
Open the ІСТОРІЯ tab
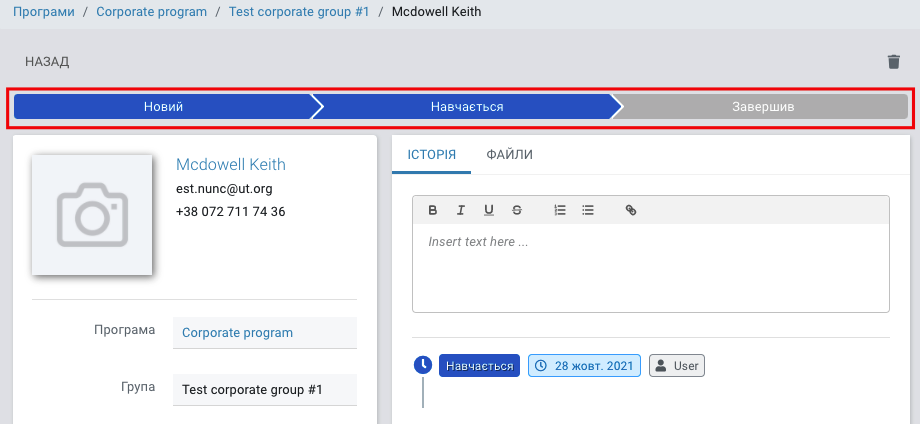click(x=431, y=155)
